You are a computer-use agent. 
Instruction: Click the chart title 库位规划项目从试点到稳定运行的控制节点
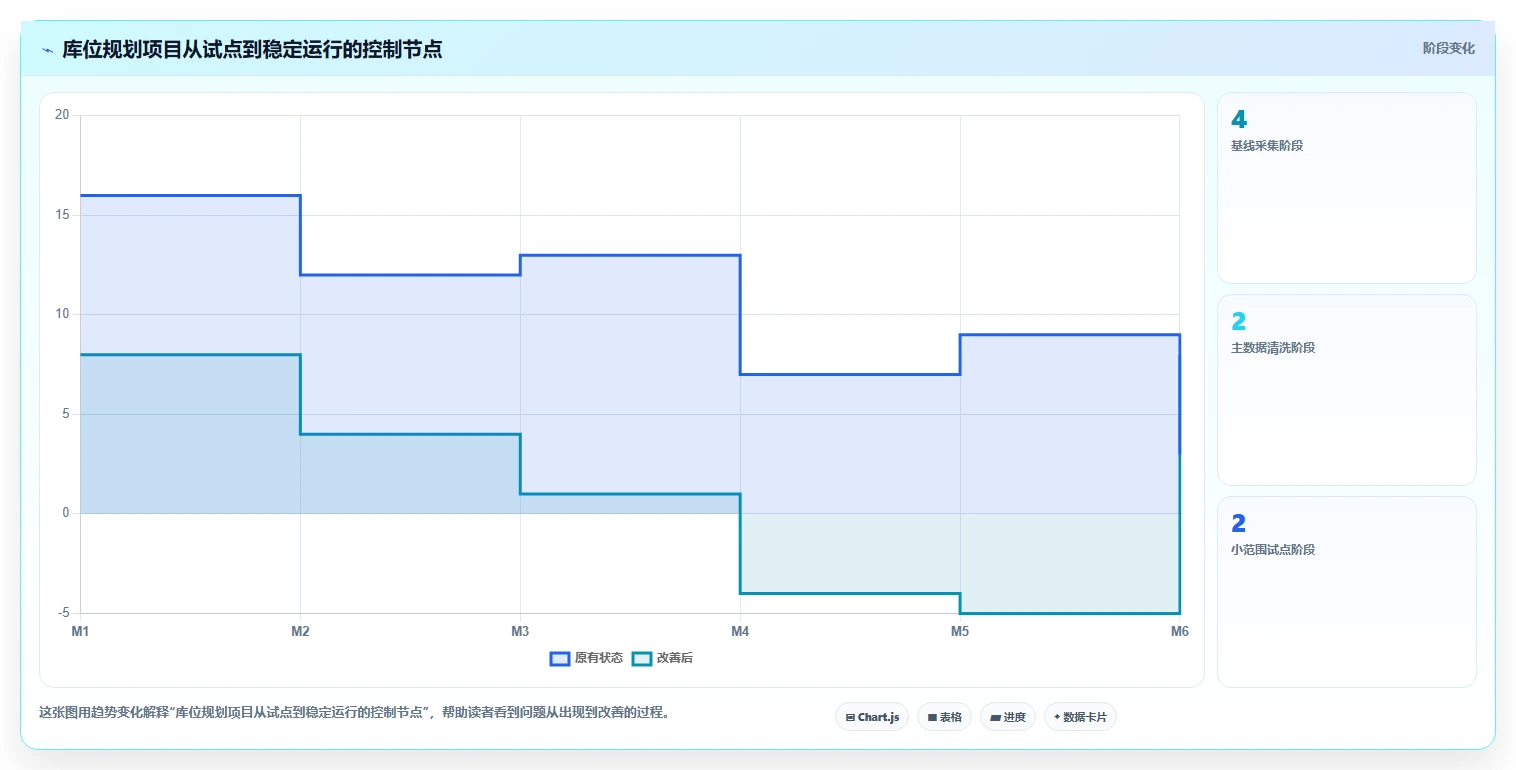point(252,49)
